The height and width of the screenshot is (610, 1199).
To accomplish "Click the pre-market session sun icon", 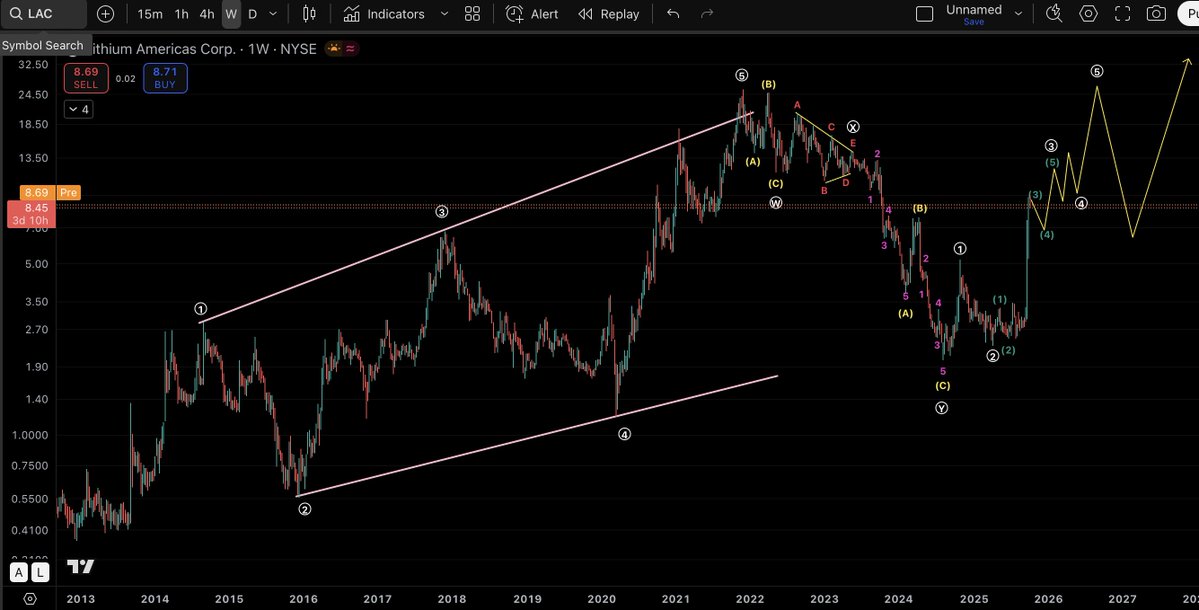I will pyautogui.click(x=334, y=48).
